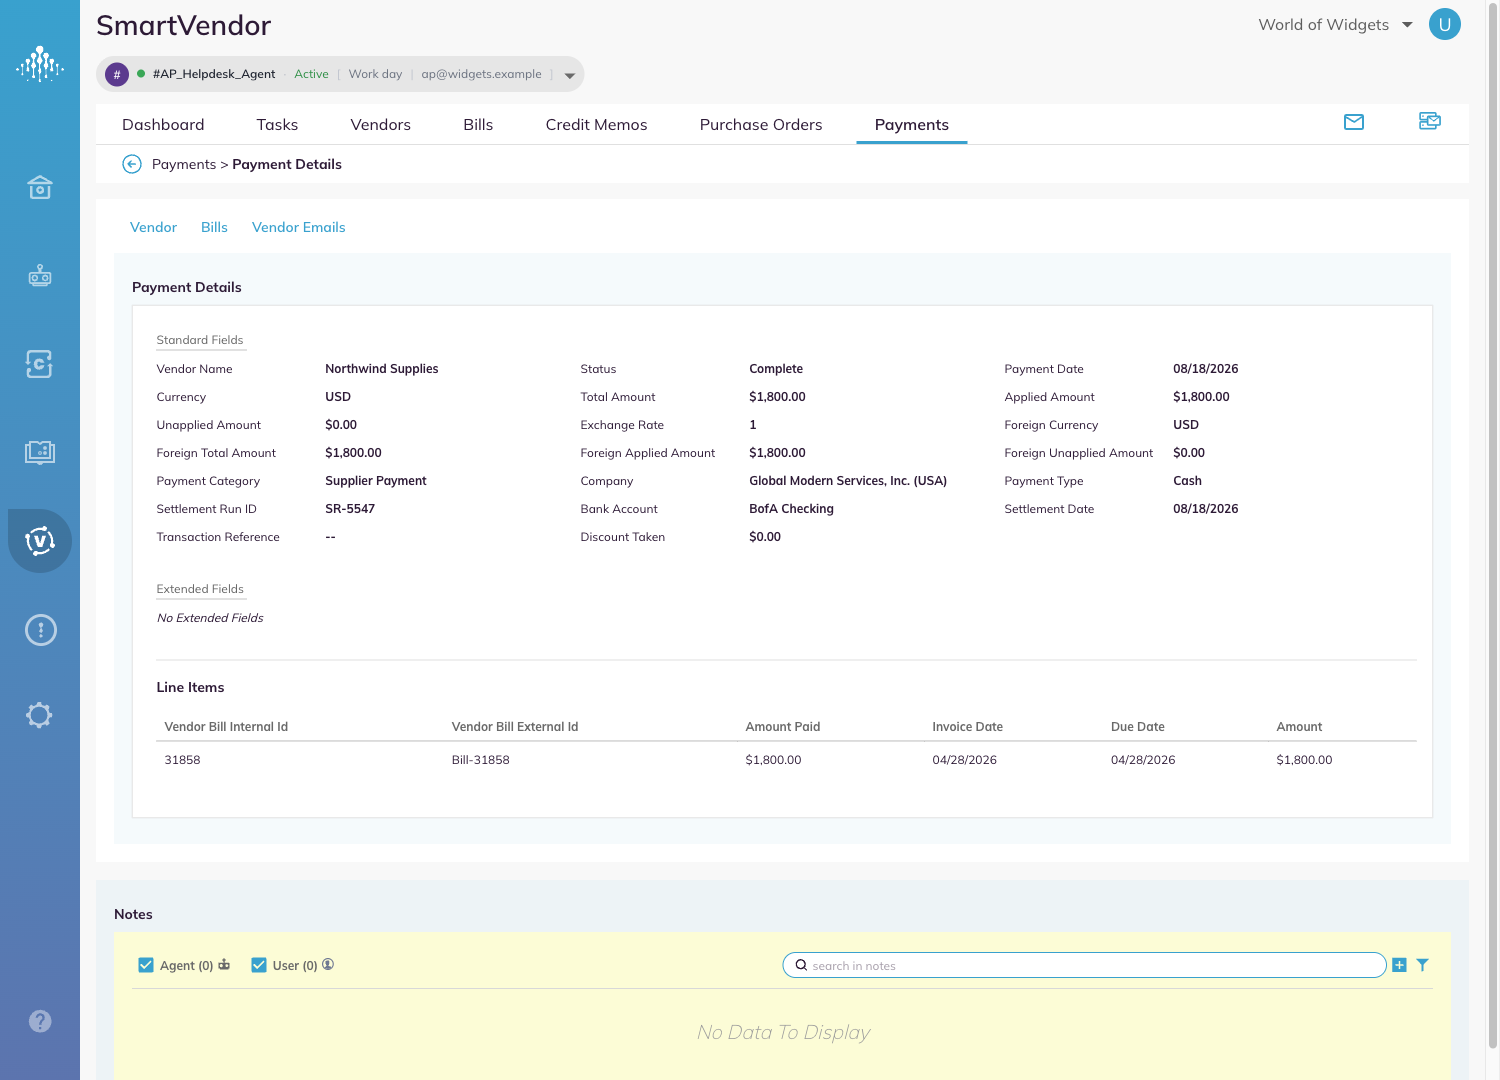Switch to the Dashboard tab
This screenshot has height=1080, width=1500.
(x=163, y=125)
